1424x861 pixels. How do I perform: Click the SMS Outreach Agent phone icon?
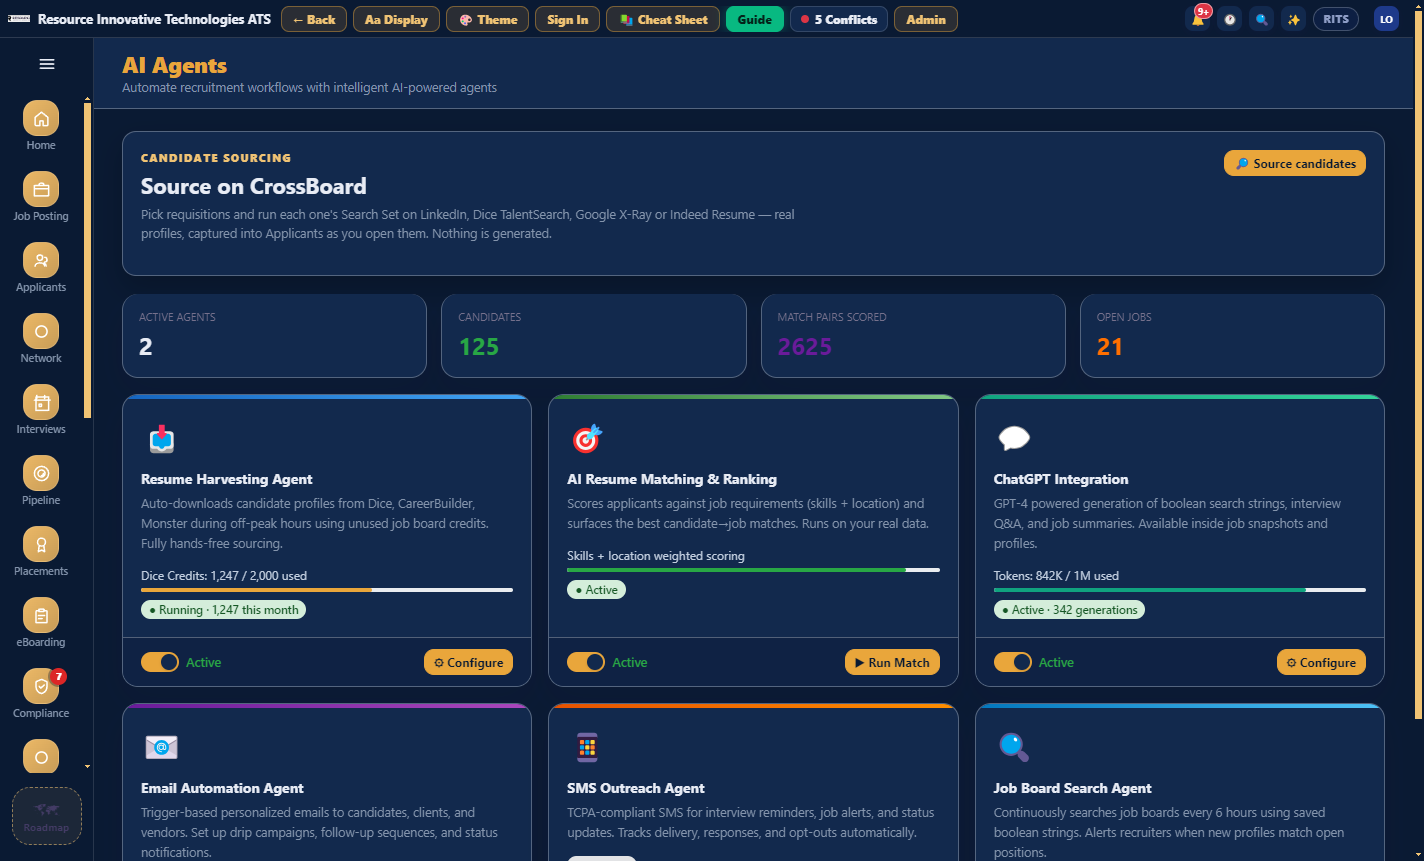[x=587, y=747]
